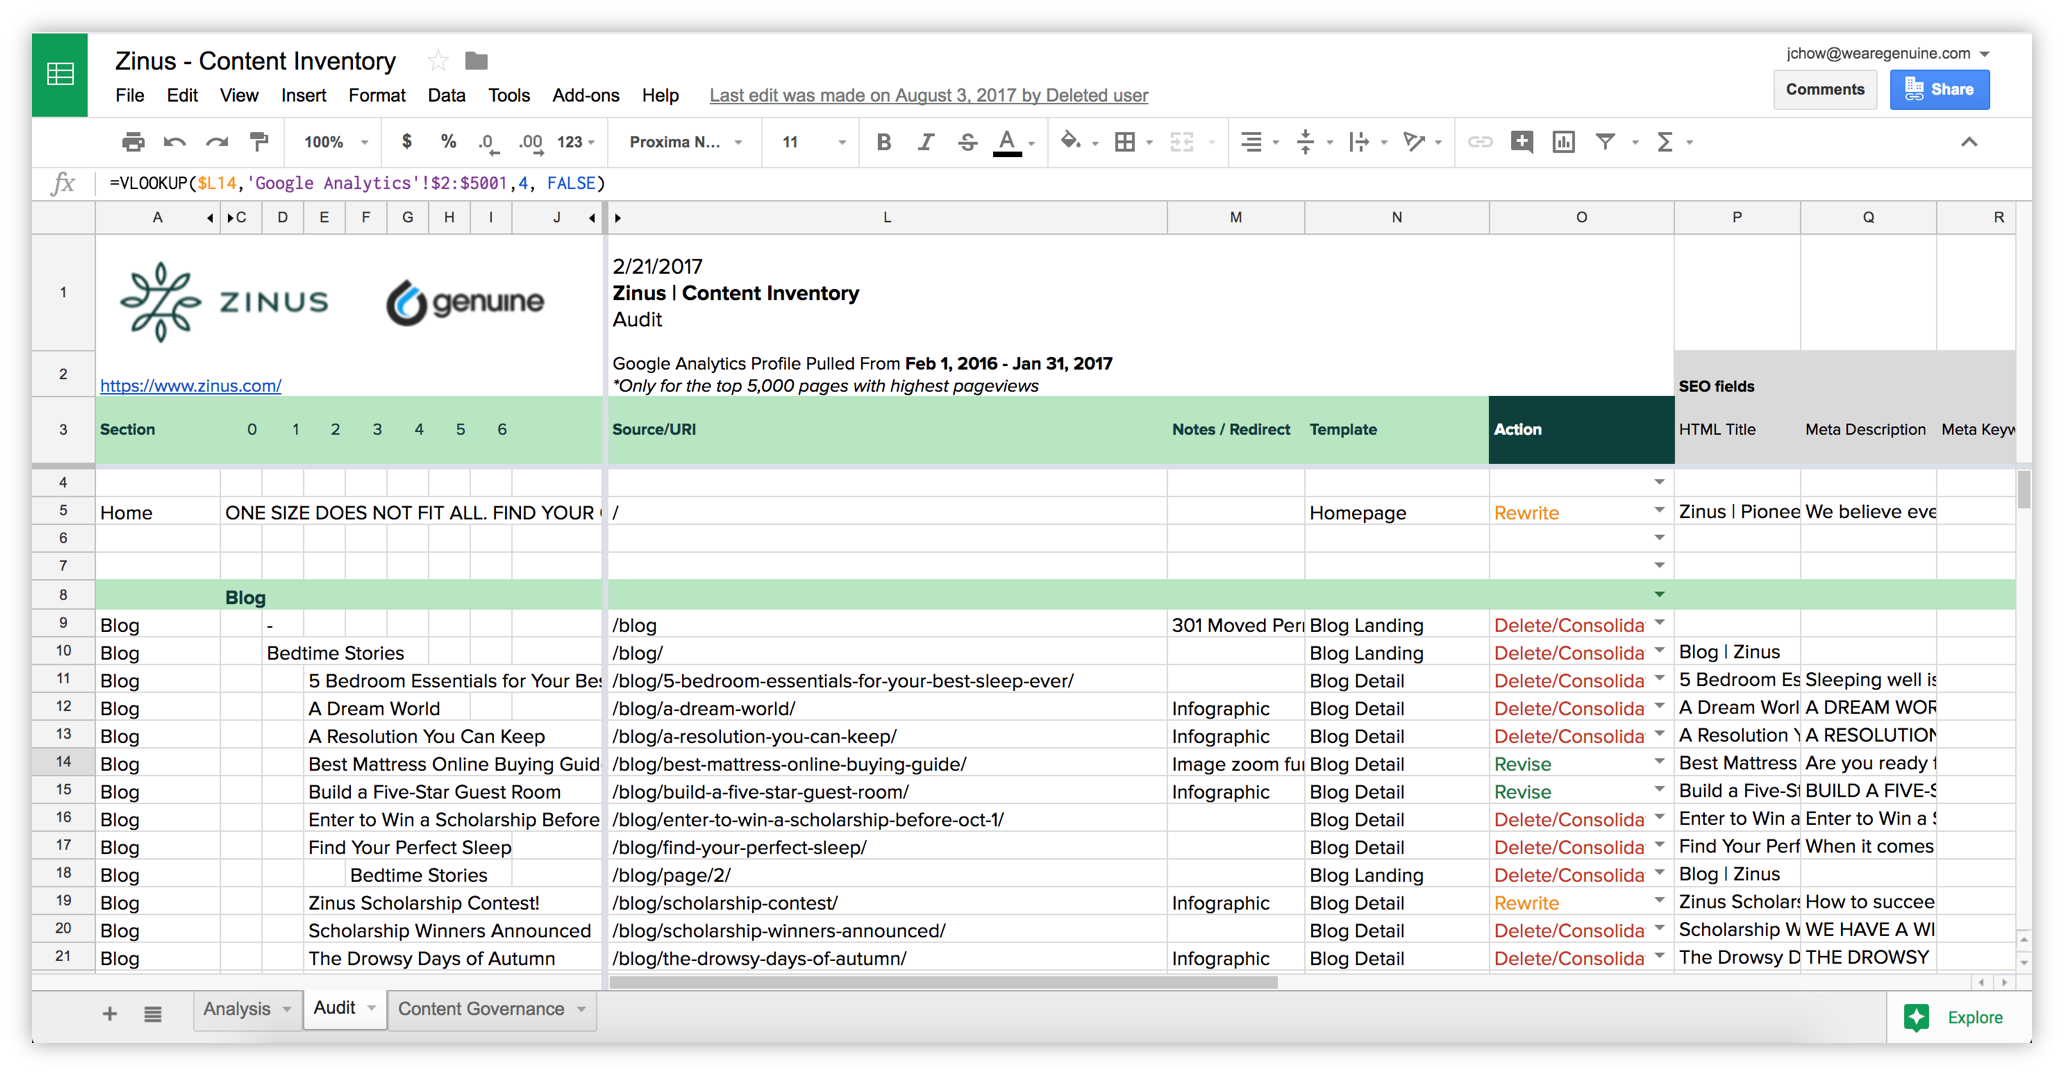
Task: Open font size 11 dropdown
Action: click(813, 142)
